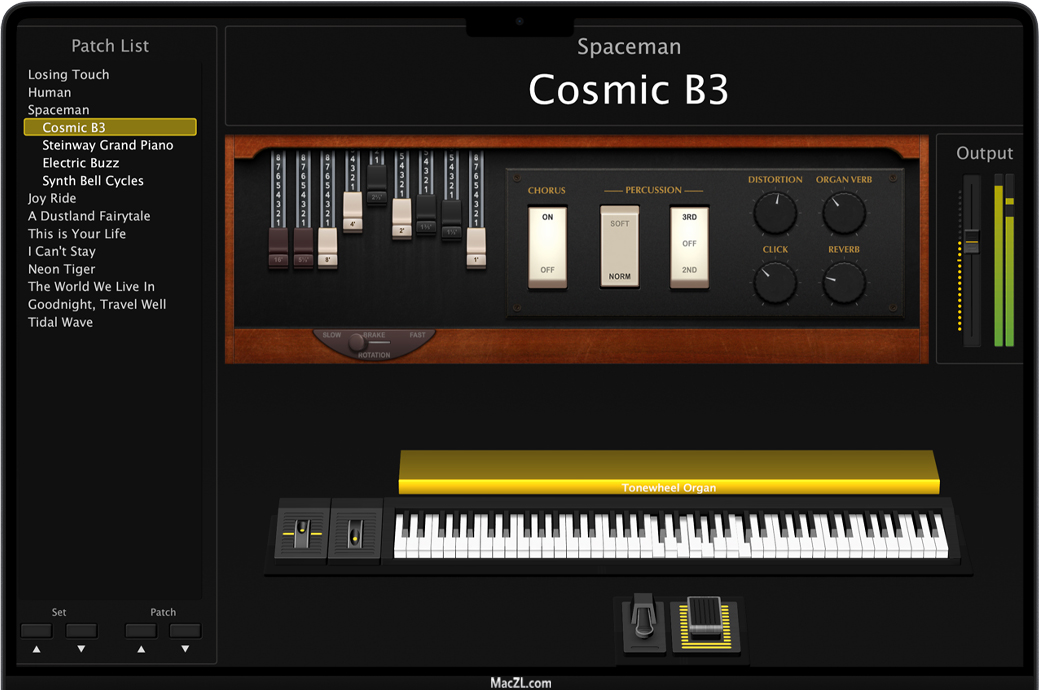
Task: Select the Tonewheel Organ layer bar
Action: (x=668, y=472)
